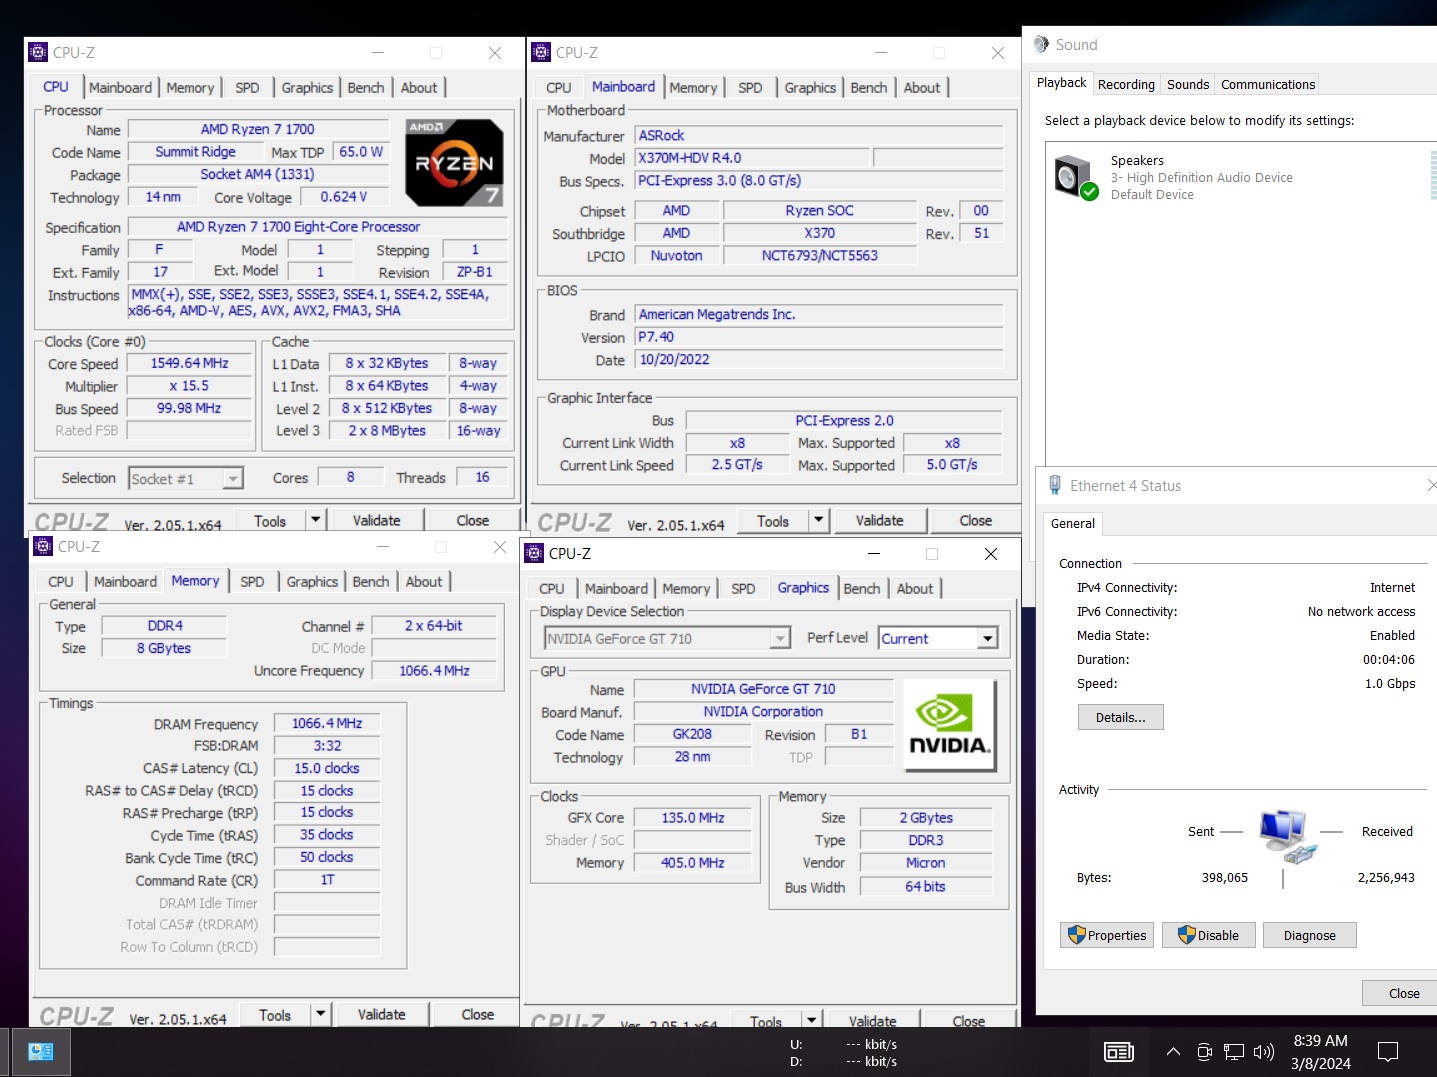The image size is (1437, 1077).
Task: Click Validate in the CPU-tab window
Action: click(377, 520)
